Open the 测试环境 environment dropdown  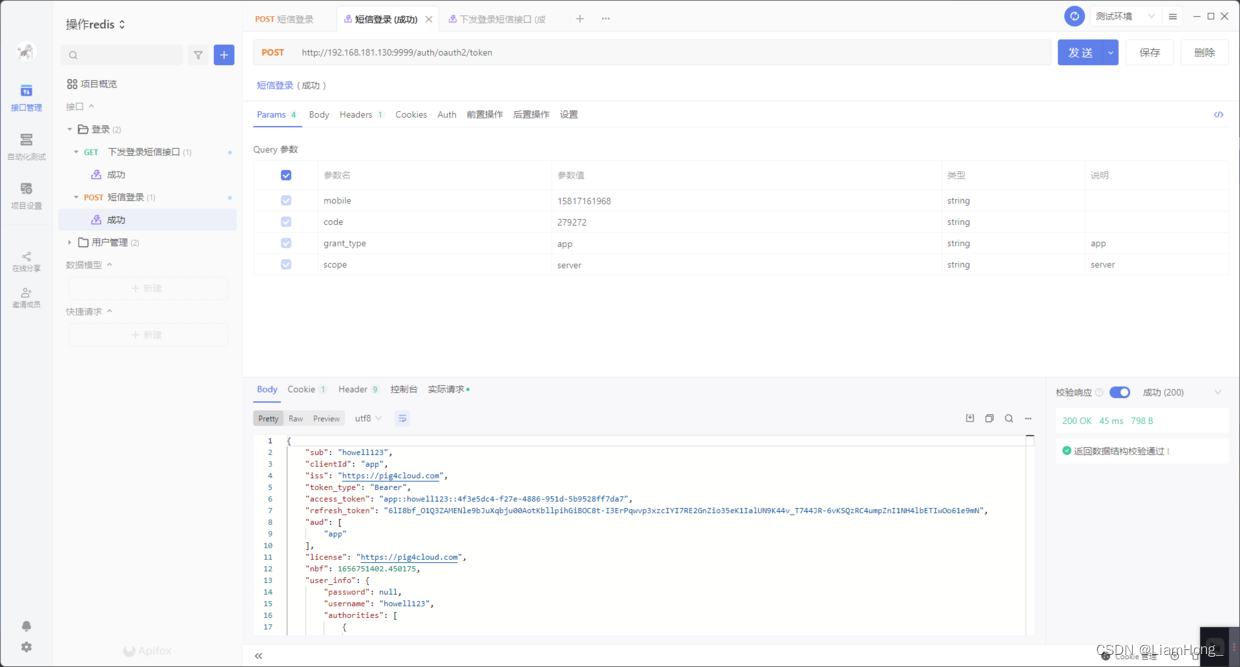(1125, 16)
